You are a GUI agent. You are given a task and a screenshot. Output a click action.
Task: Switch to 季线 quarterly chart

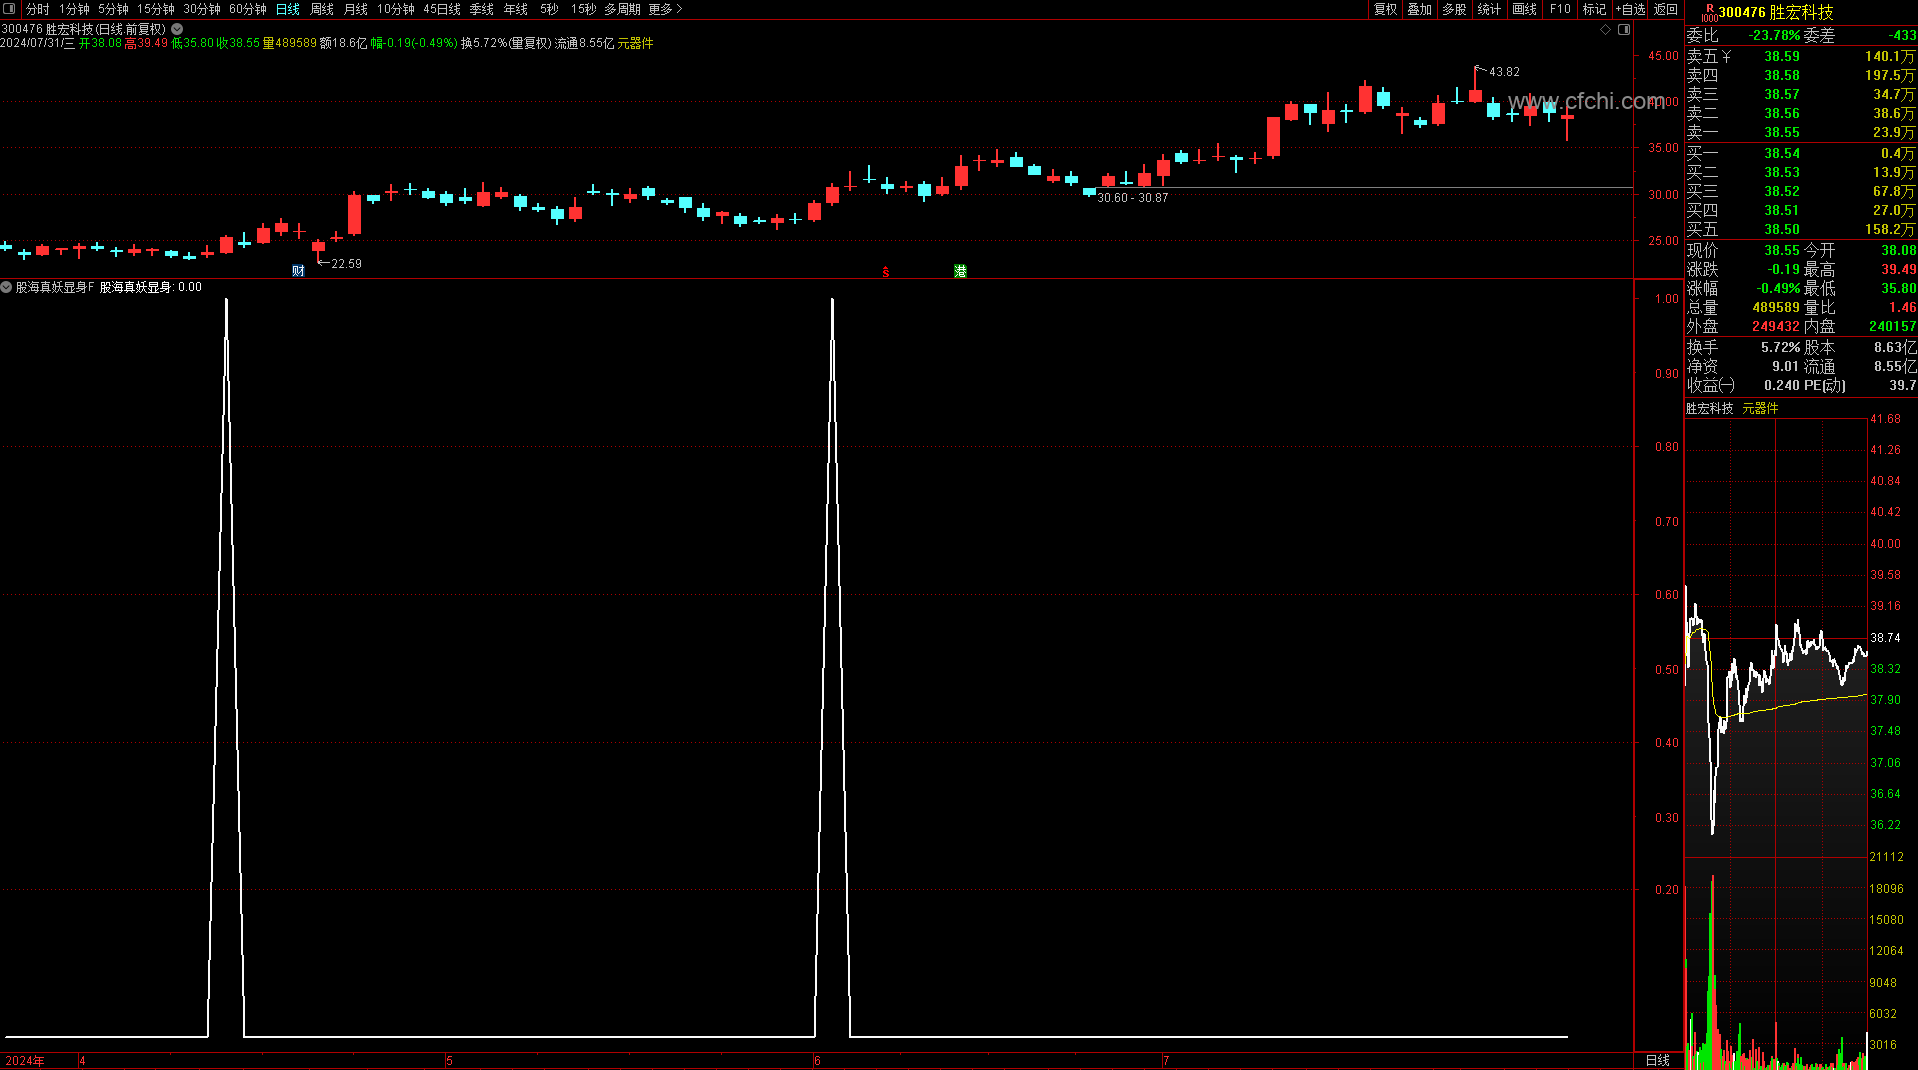(482, 9)
